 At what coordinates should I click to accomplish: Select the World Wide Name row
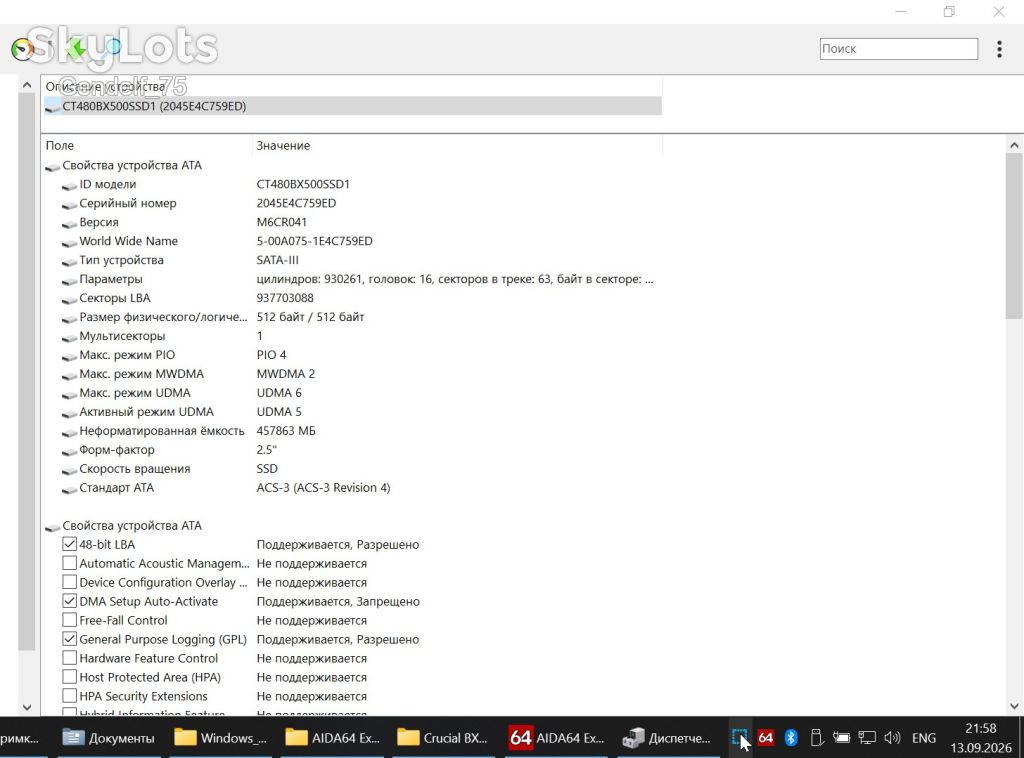(x=352, y=241)
